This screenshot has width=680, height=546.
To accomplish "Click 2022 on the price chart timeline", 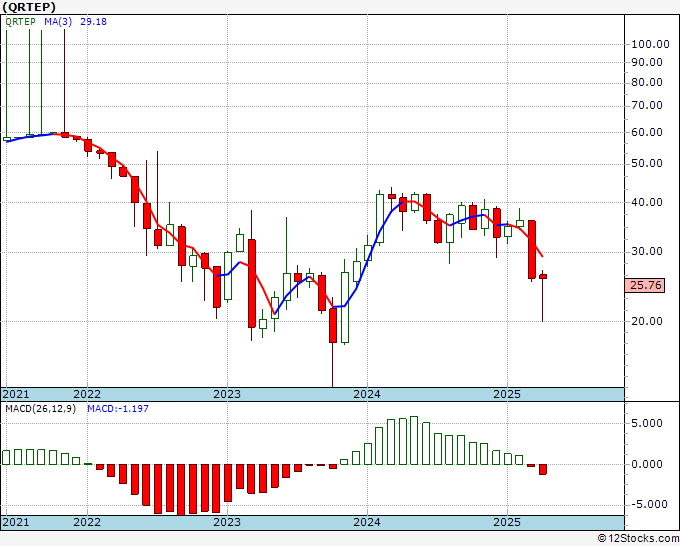I will pyautogui.click(x=87, y=394).
